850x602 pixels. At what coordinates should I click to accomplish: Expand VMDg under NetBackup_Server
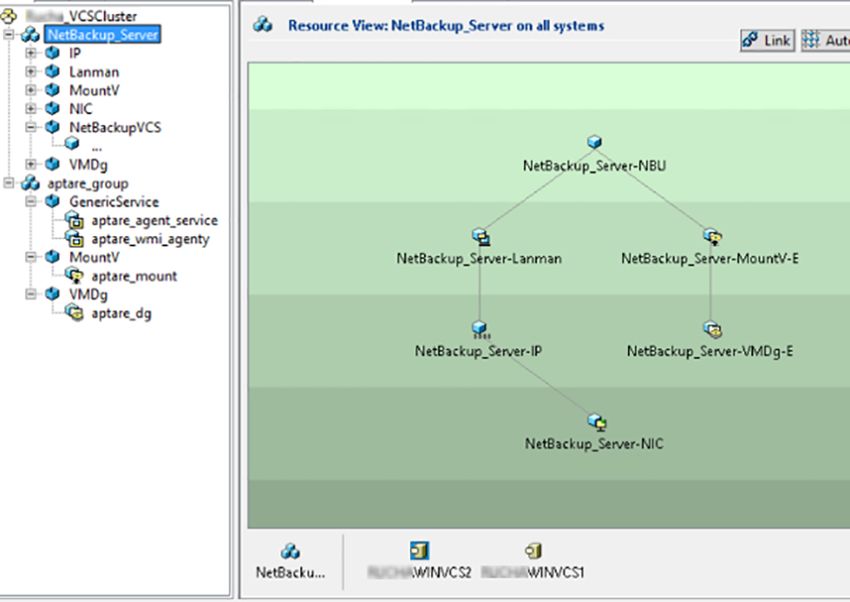(x=31, y=164)
